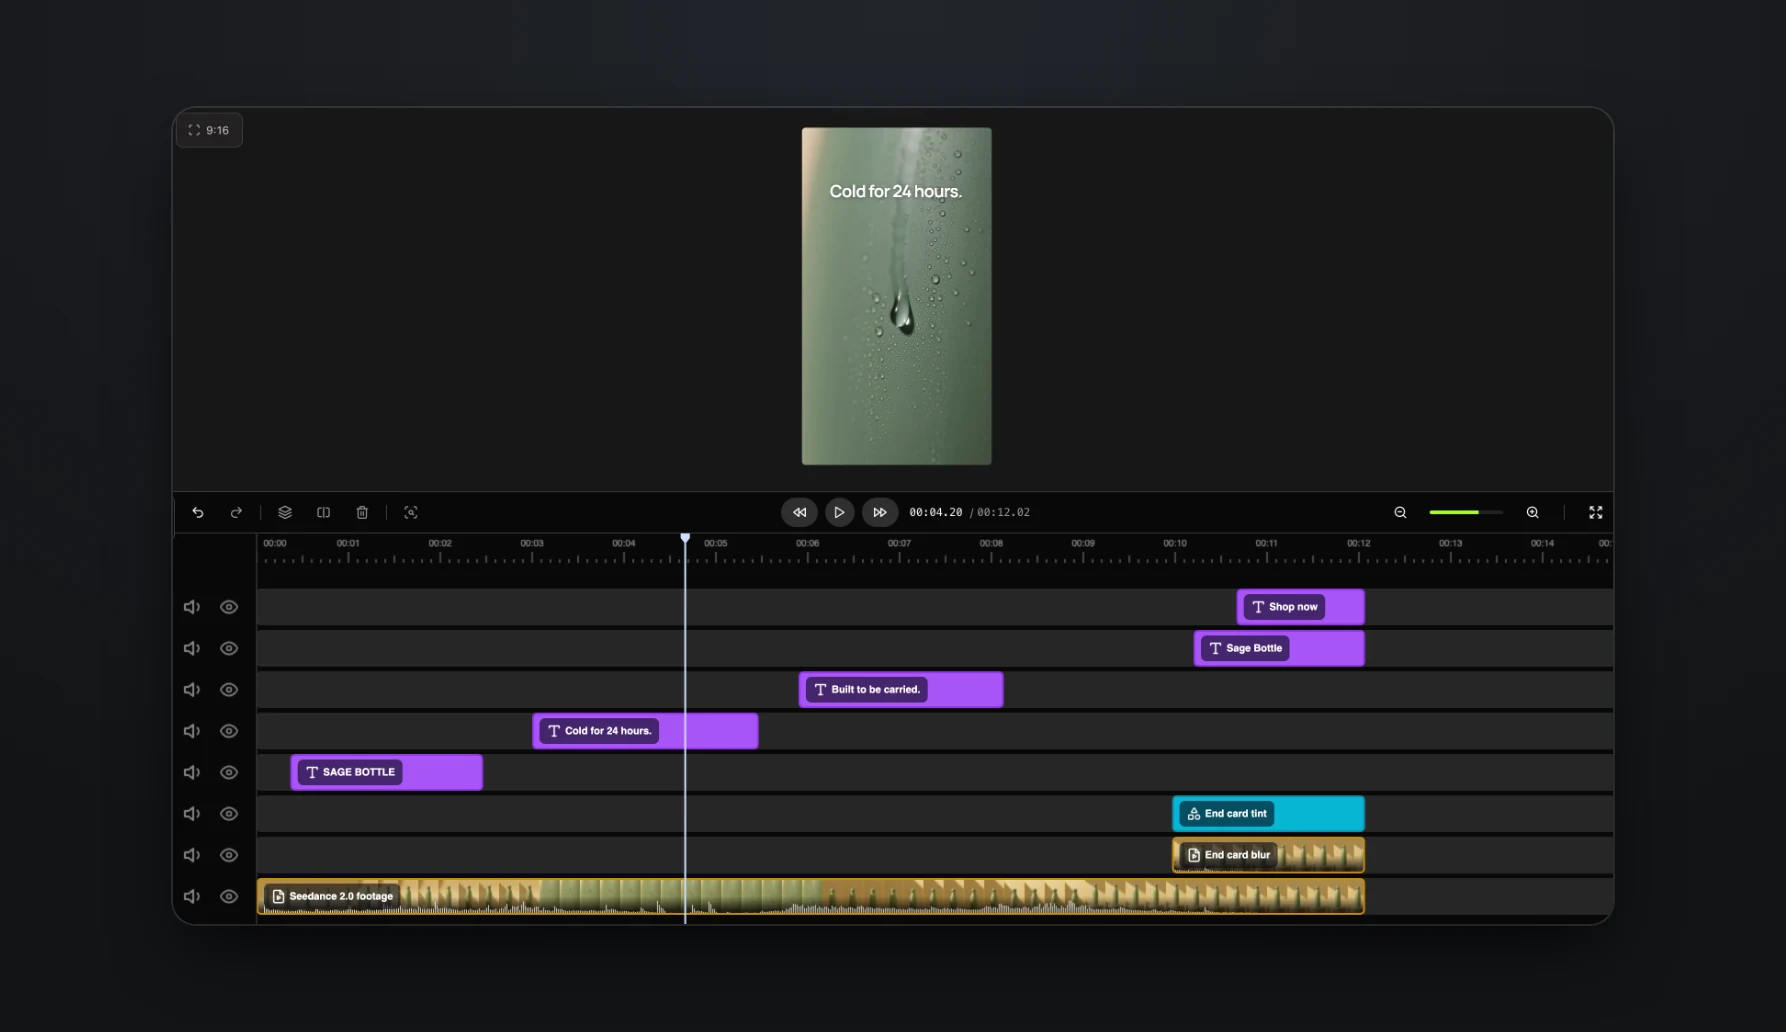Select the Cold for 24 hours clip
1786x1032 pixels.
(645, 731)
